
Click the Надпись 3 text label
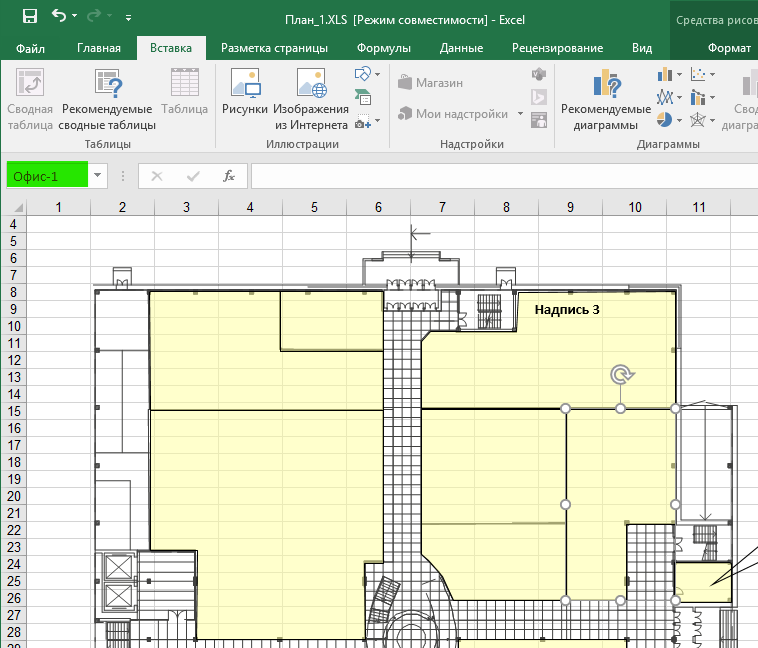click(567, 310)
